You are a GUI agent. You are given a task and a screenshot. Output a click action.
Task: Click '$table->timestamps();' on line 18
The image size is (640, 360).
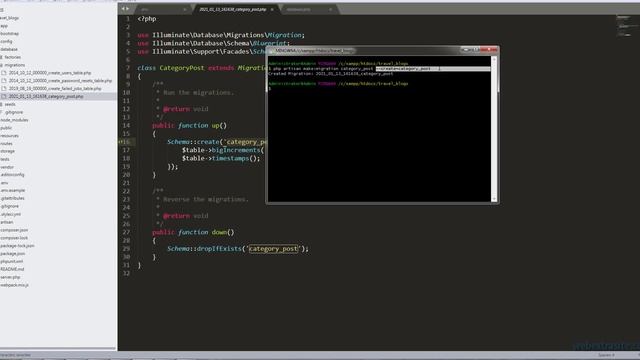coord(221,158)
